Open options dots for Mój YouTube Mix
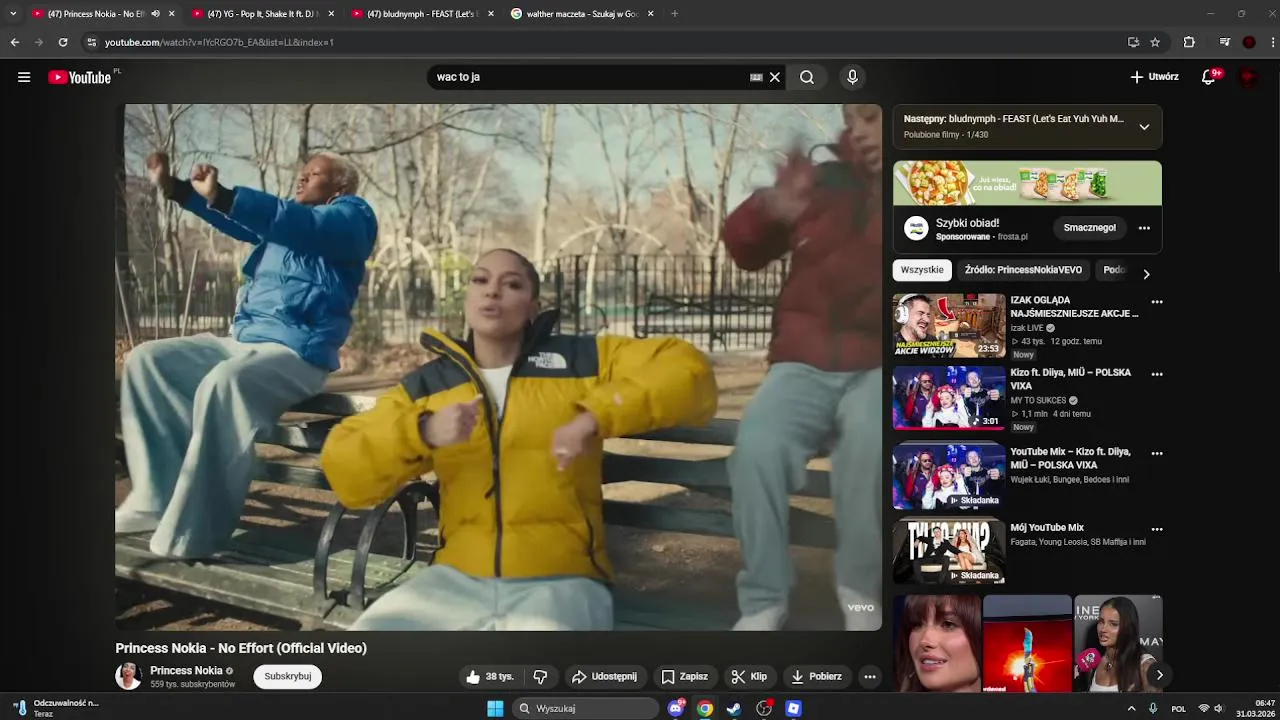This screenshot has height=720, width=1280. pyautogui.click(x=1157, y=529)
